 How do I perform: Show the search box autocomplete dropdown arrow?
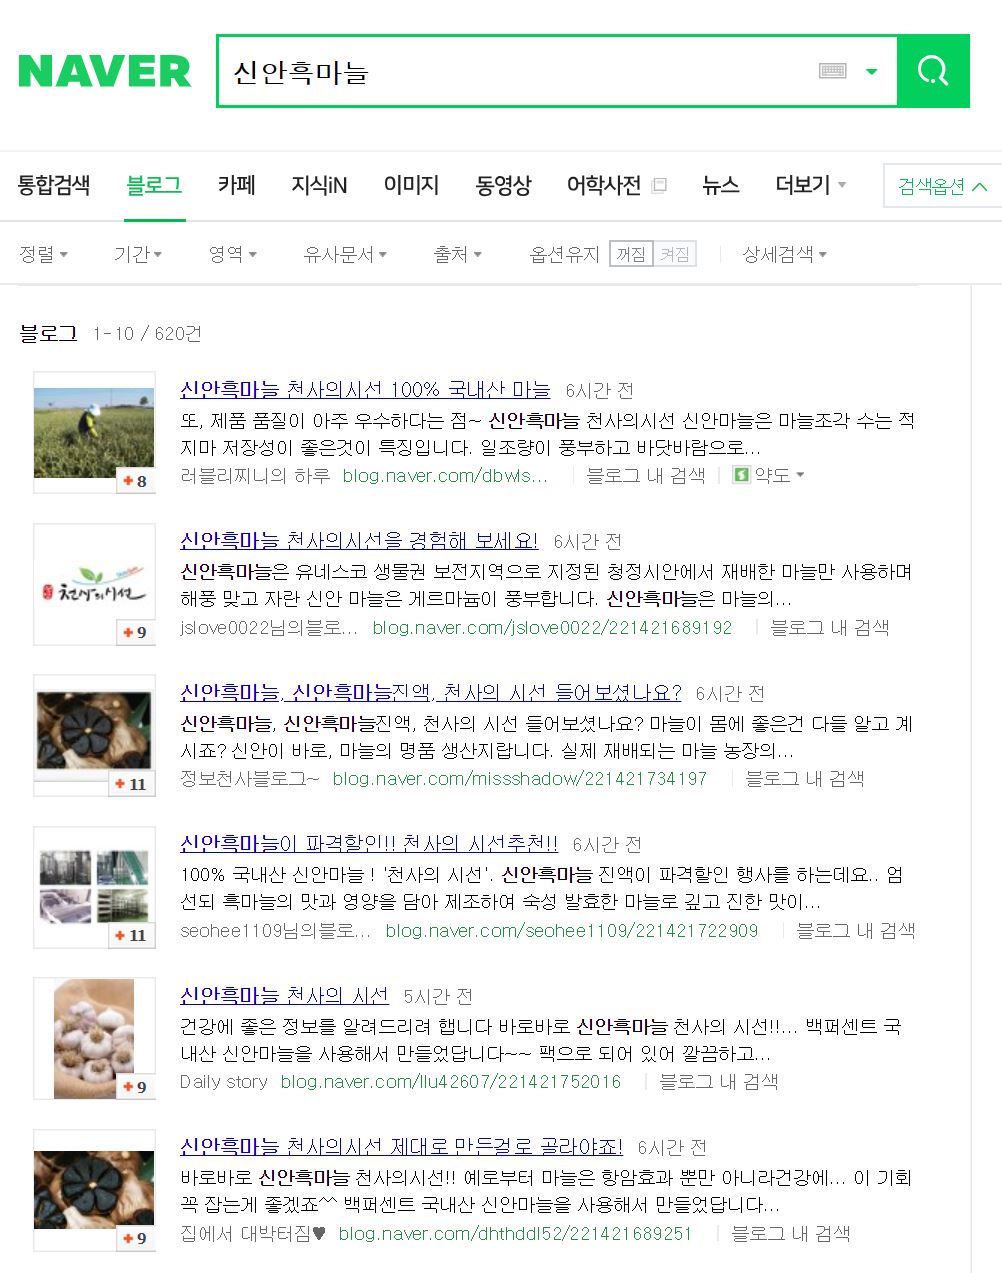pyautogui.click(x=871, y=71)
